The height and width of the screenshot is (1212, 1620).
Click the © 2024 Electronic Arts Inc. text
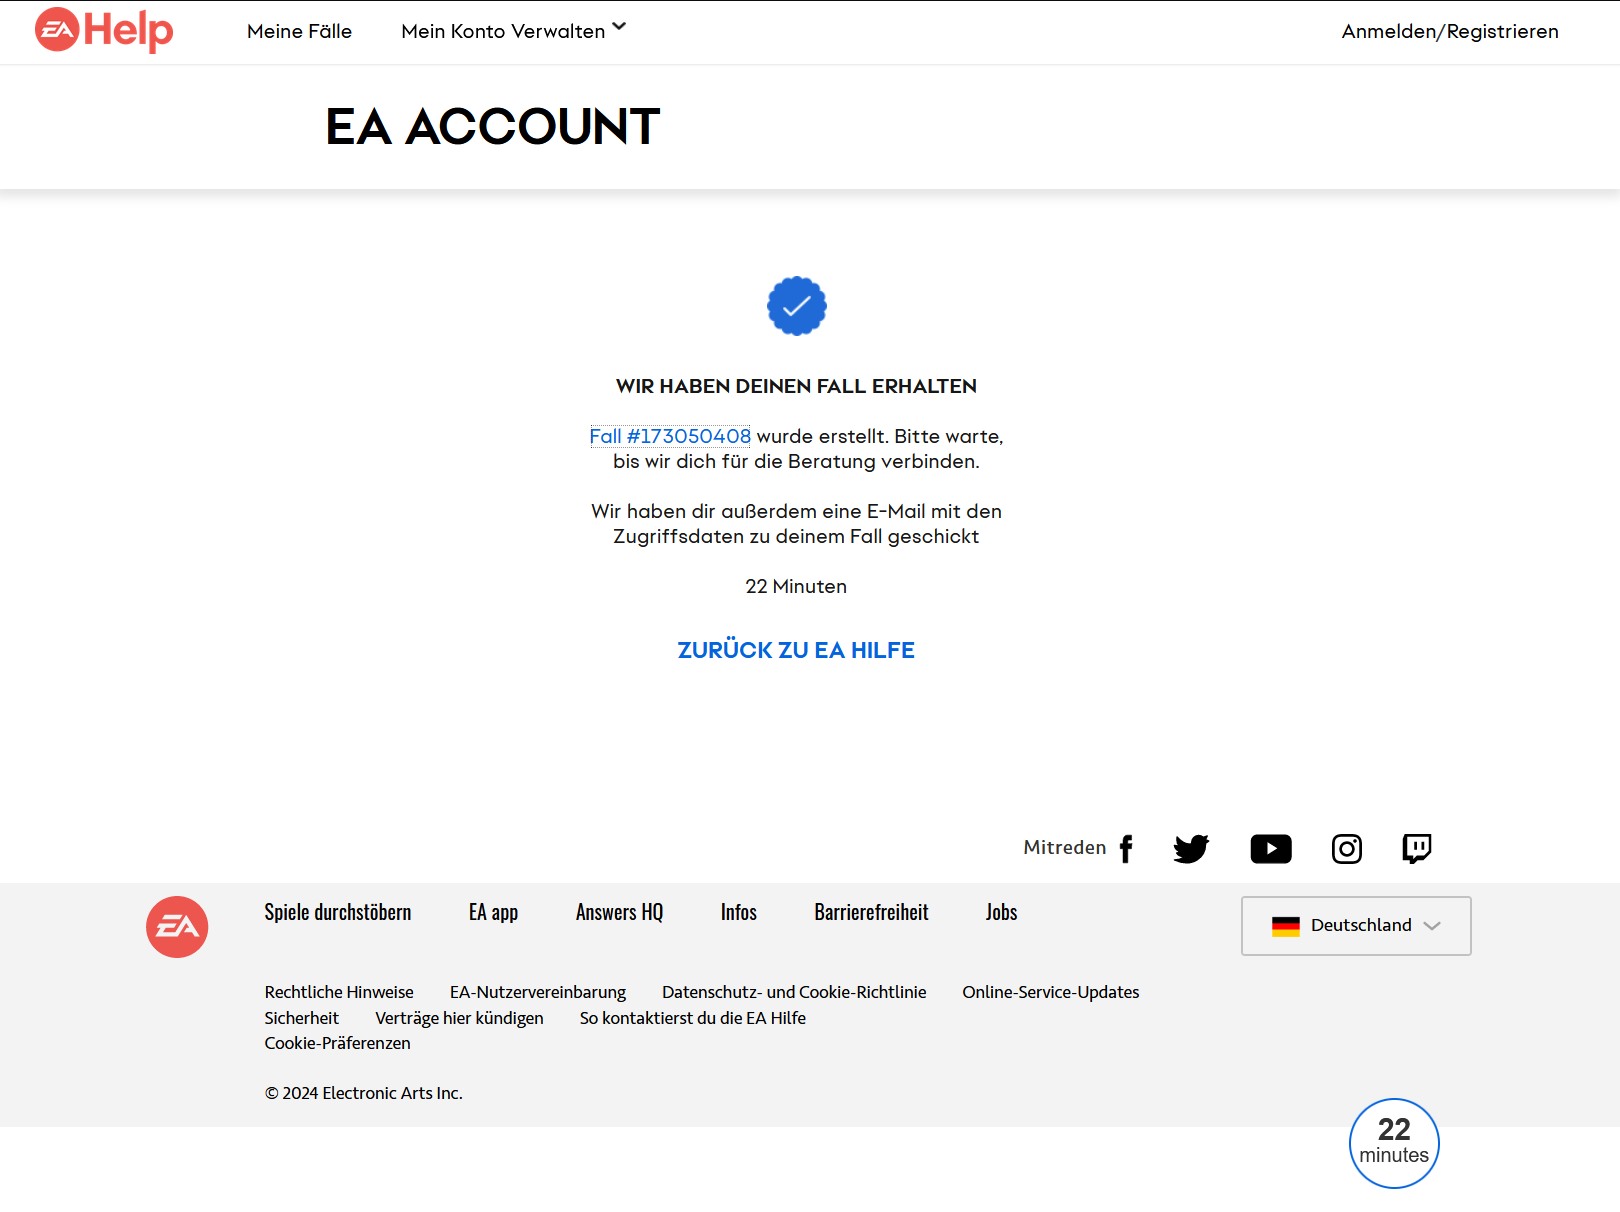pyautogui.click(x=363, y=1093)
